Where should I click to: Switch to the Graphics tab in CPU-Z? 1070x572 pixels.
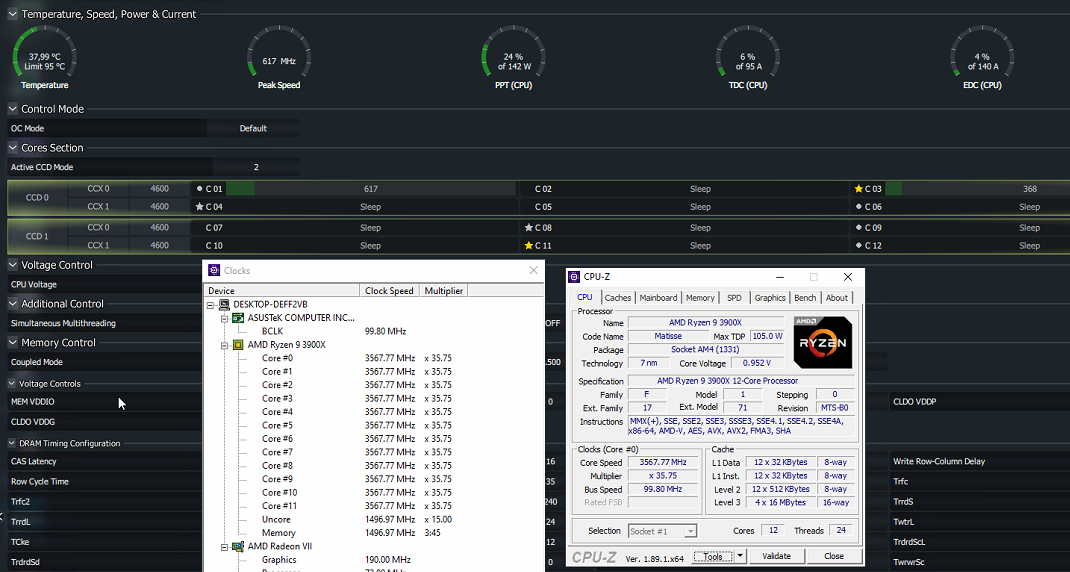(770, 298)
